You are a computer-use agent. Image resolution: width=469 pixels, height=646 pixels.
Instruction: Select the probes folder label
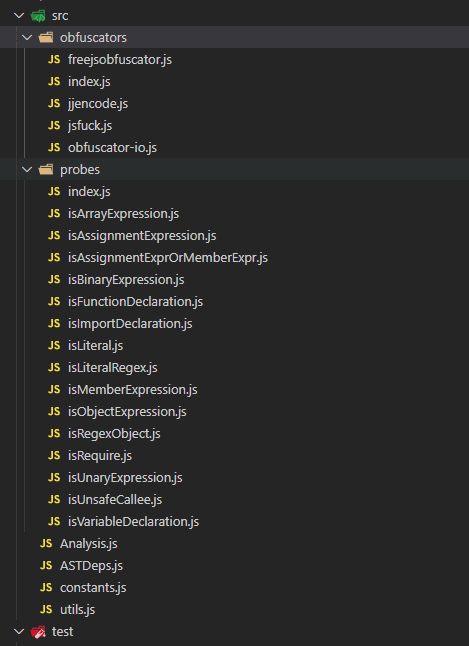coord(80,170)
